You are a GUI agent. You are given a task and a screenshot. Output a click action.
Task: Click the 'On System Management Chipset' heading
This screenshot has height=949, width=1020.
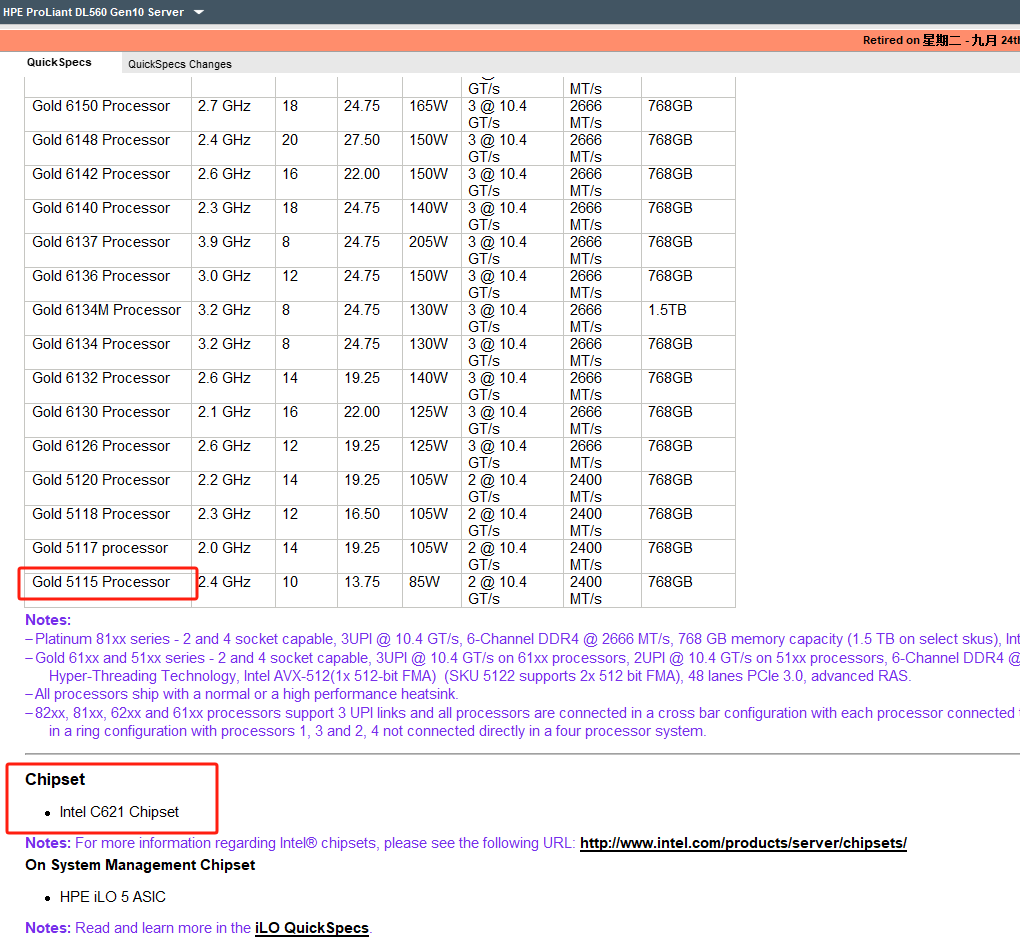pyautogui.click(x=140, y=865)
